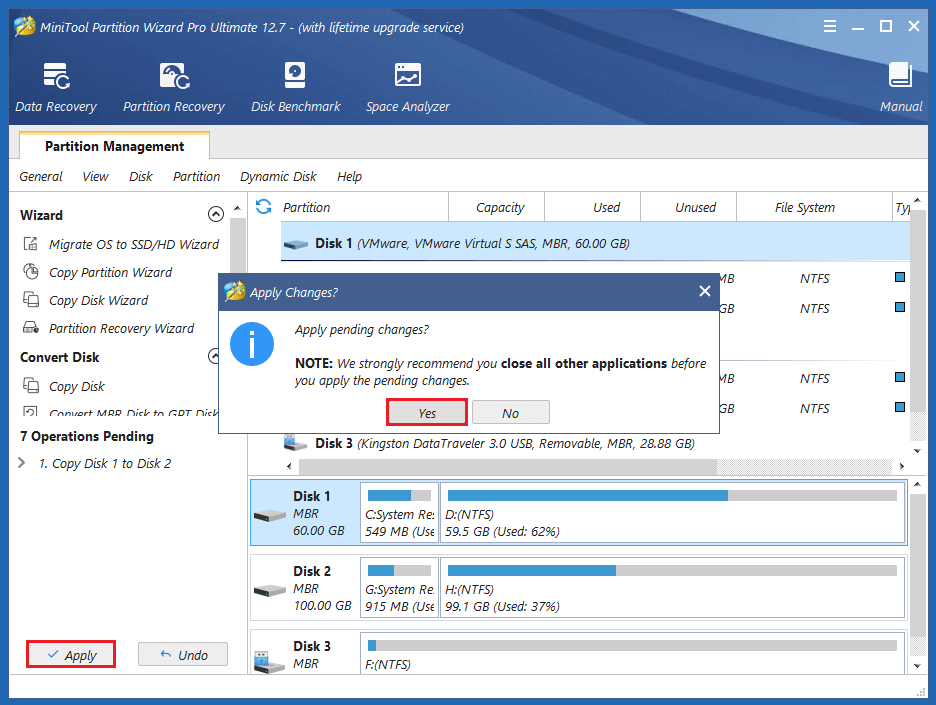Click the partition list scroll right arrow
Screen dimensions: 936x705
click(901, 466)
